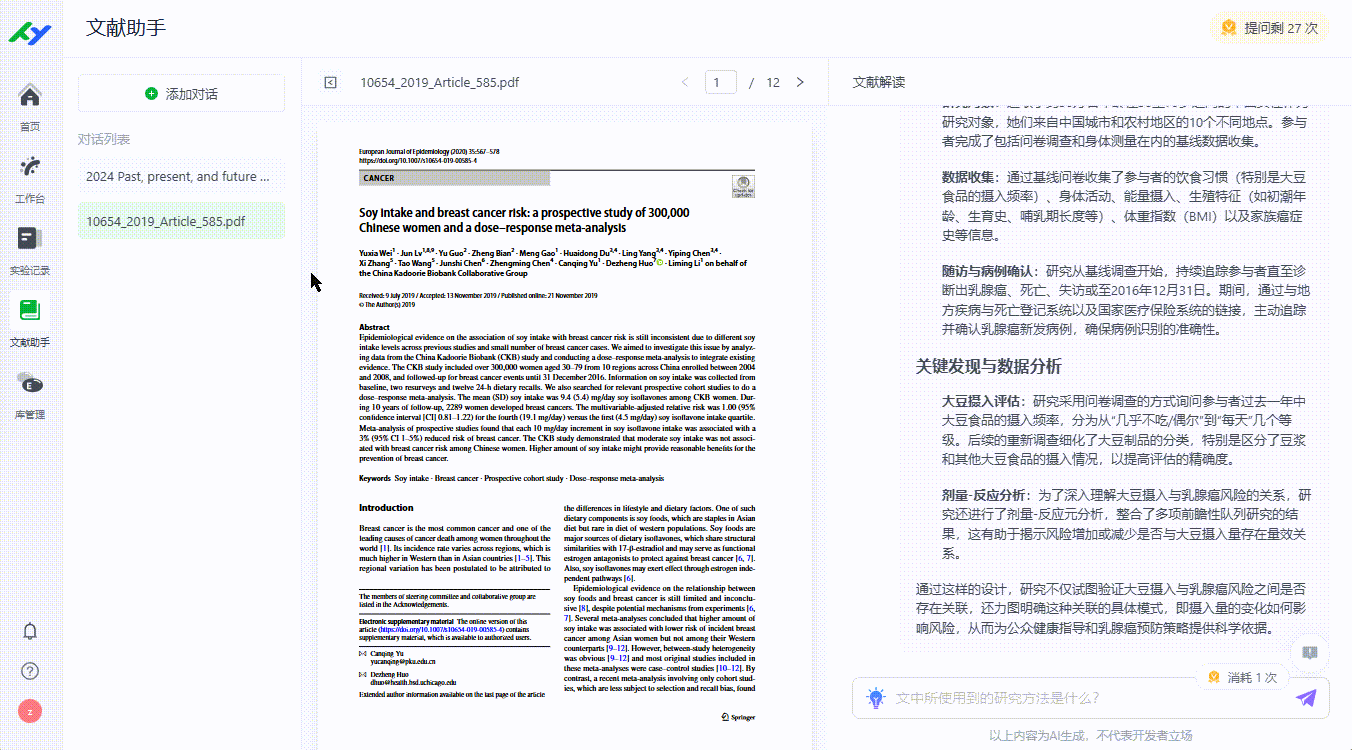Image resolution: width=1352 pixels, height=750 pixels.
Task: Click the lightbulb suggestion icon
Action: coord(876,698)
